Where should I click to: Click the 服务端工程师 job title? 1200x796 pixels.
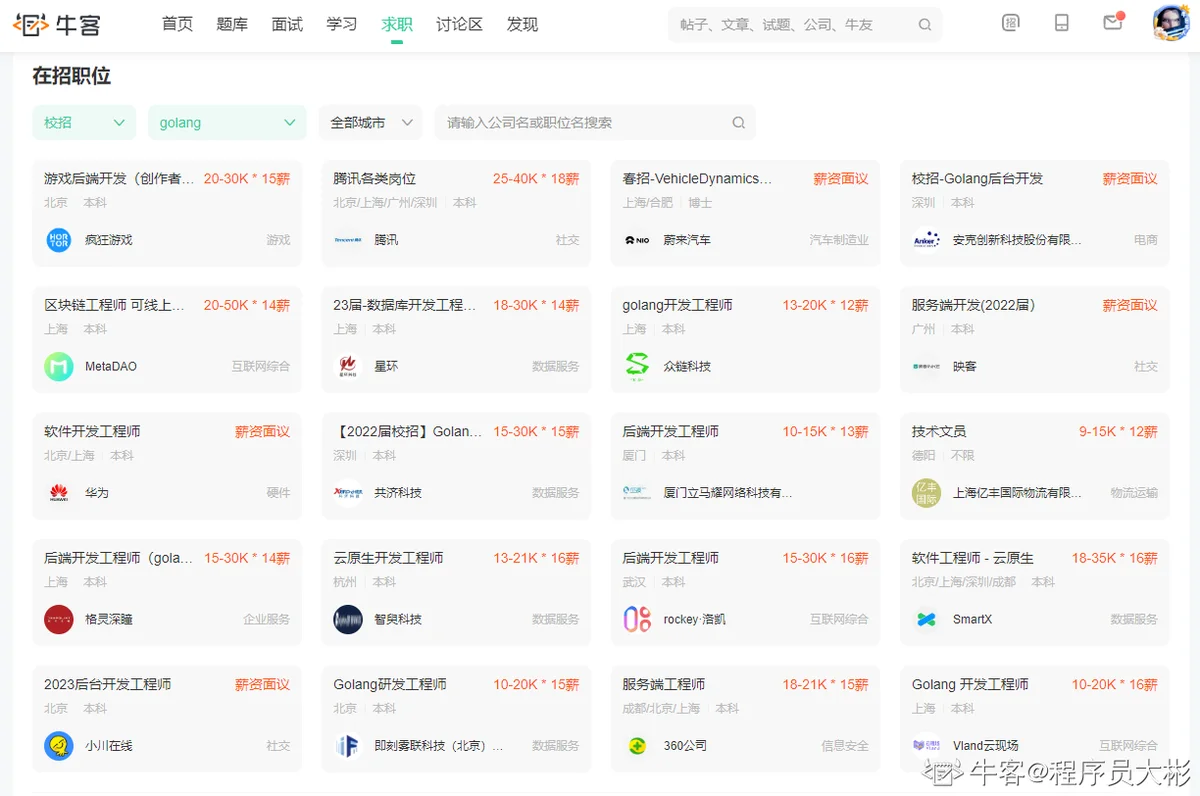(x=664, y=684)
